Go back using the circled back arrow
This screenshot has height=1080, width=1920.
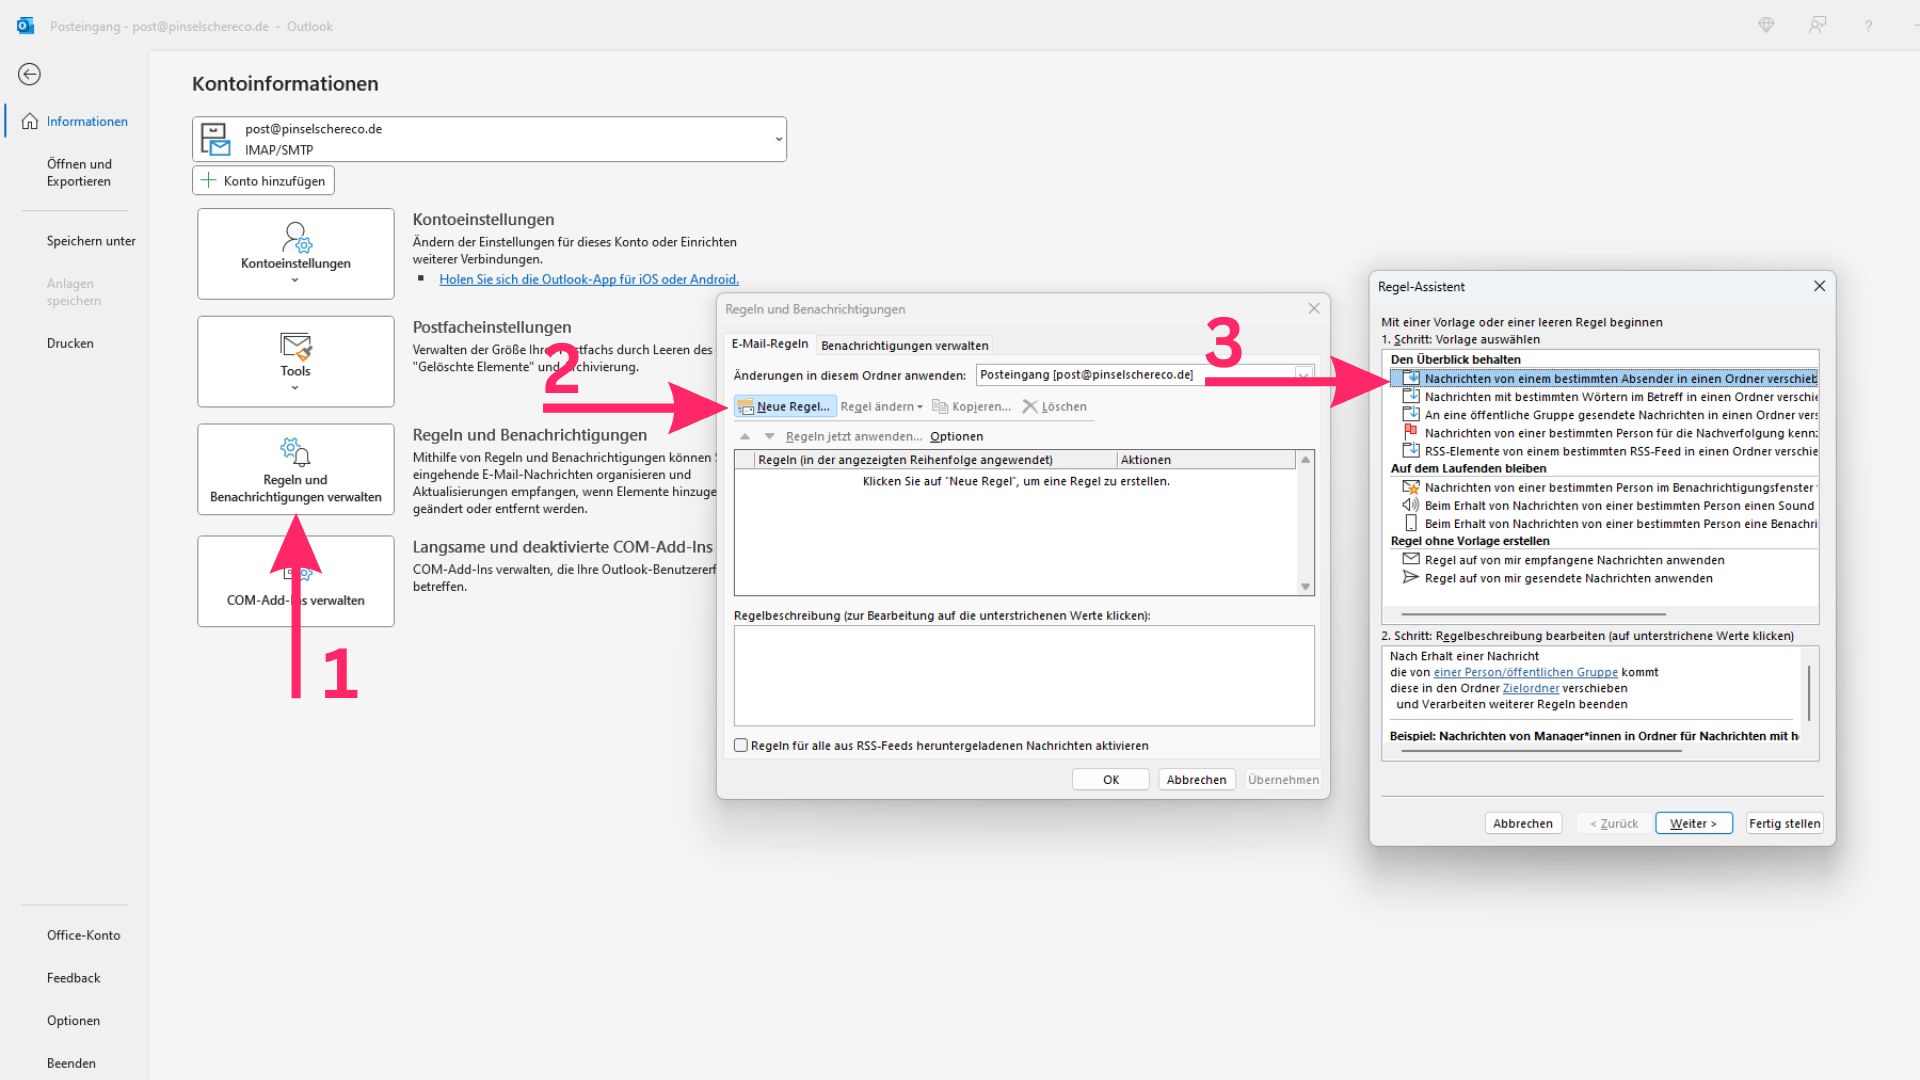click(30, 74)
